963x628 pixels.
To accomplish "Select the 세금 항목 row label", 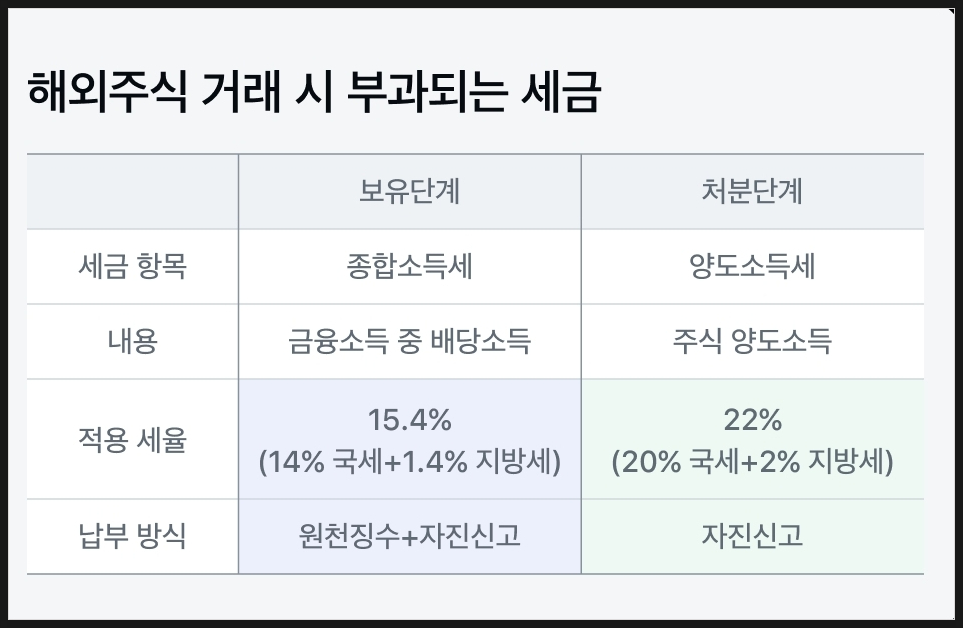I will [132, 267].
